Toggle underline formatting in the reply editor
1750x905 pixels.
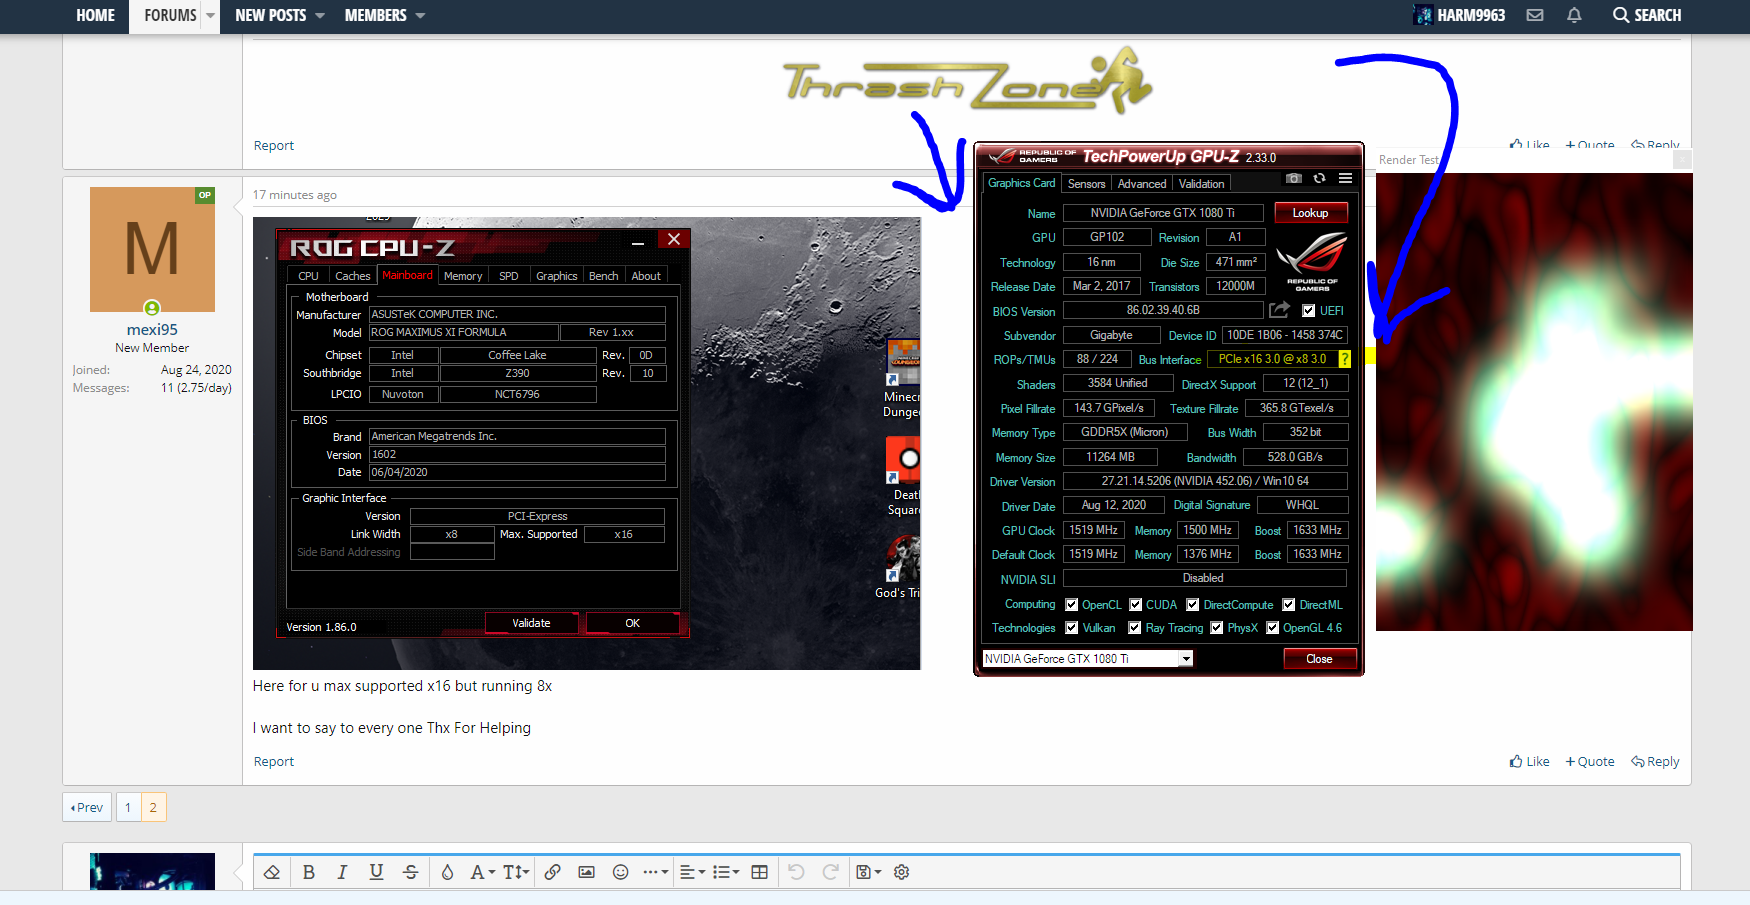[x=376, y=872]
